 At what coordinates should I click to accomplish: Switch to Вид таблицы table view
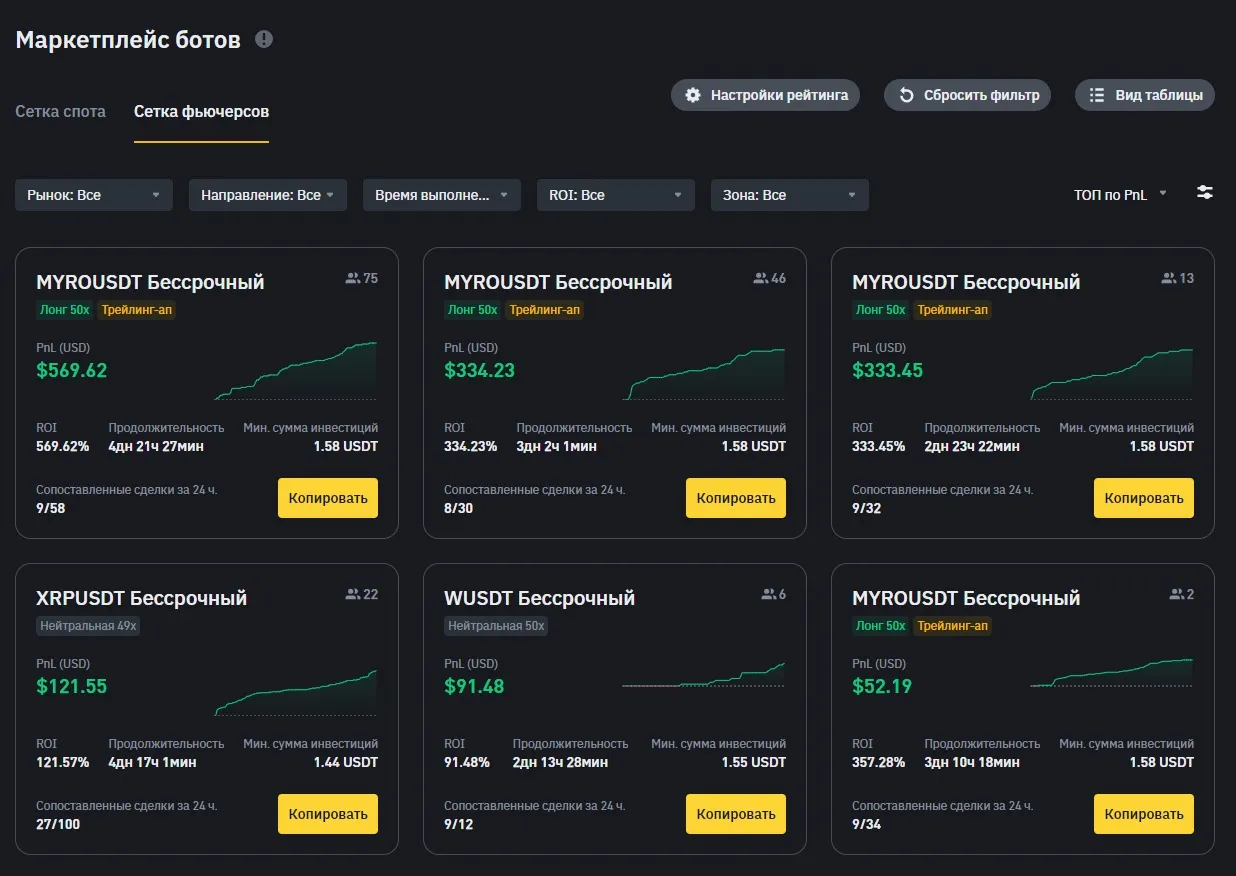click(x=1145, y=95)
